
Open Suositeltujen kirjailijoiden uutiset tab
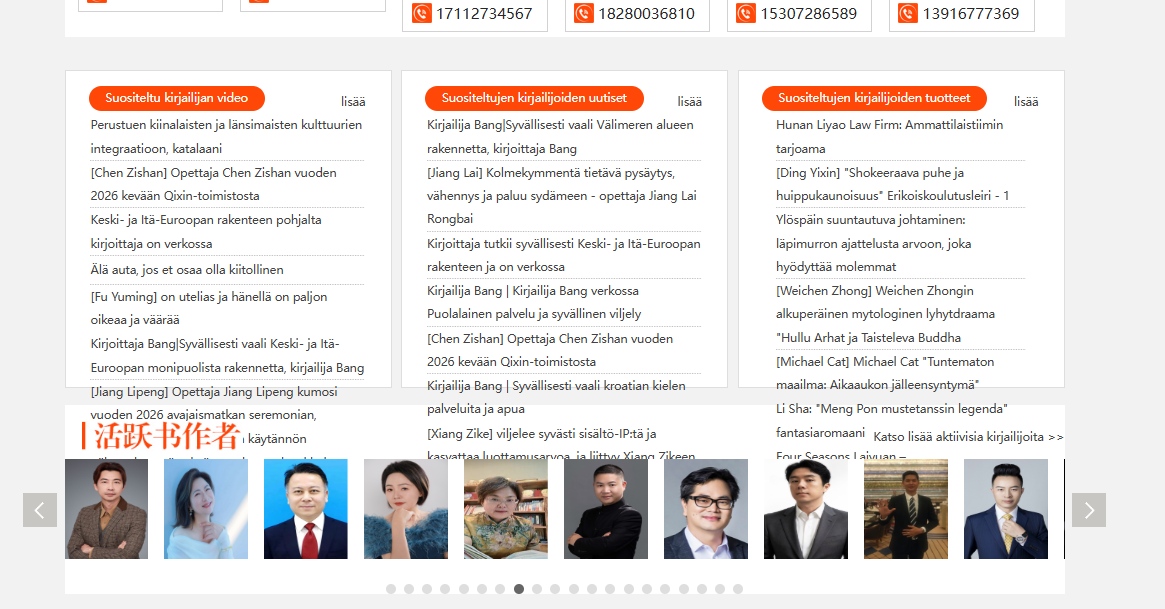tap(534, 98)
